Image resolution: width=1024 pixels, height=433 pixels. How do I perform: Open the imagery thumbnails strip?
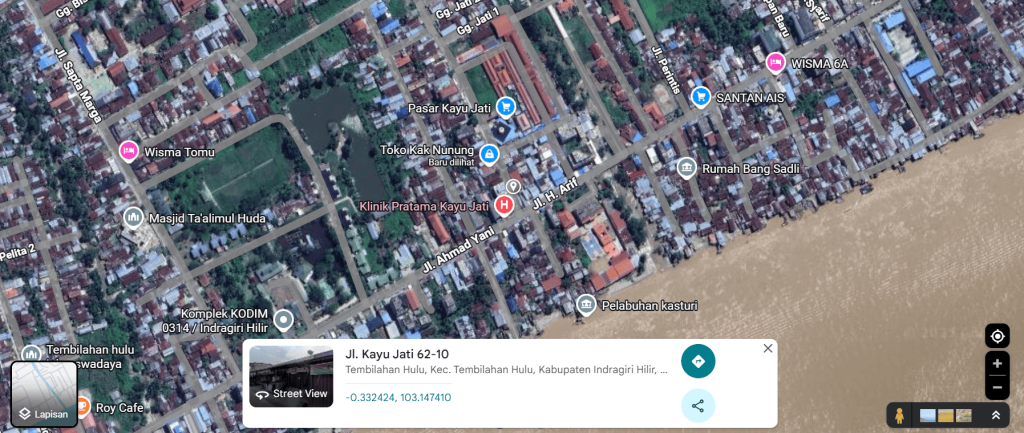945,415
